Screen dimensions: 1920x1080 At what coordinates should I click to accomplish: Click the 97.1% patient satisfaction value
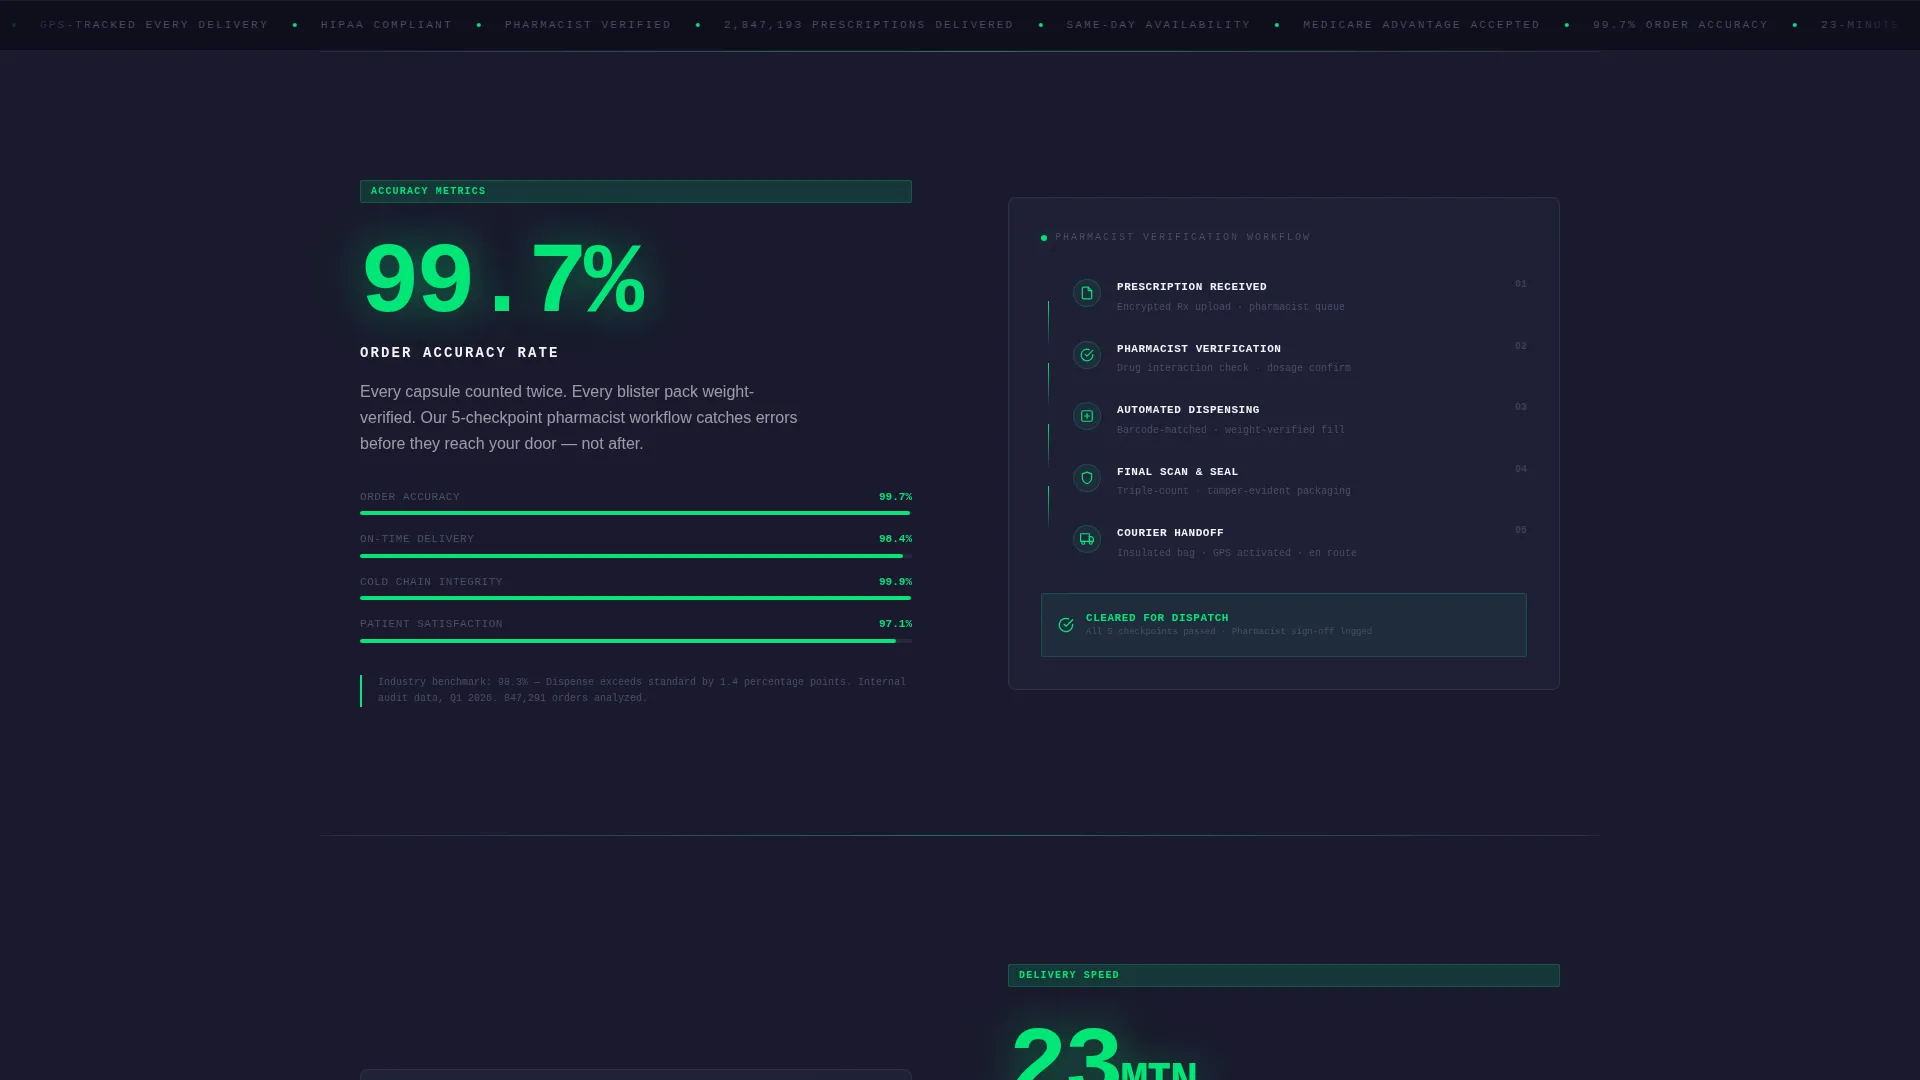(x=895, y=624)
